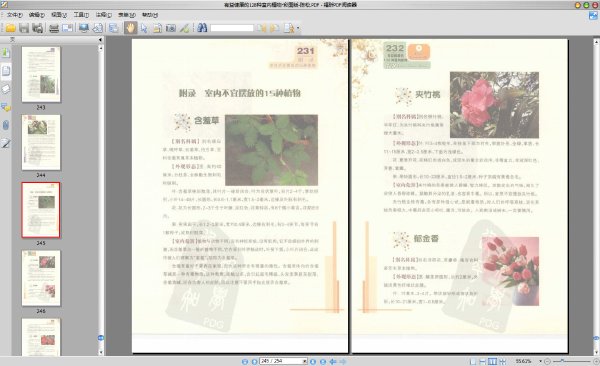Click the zoom slider handle
This screenshot has width=600, height=366.
click(562, 361)
